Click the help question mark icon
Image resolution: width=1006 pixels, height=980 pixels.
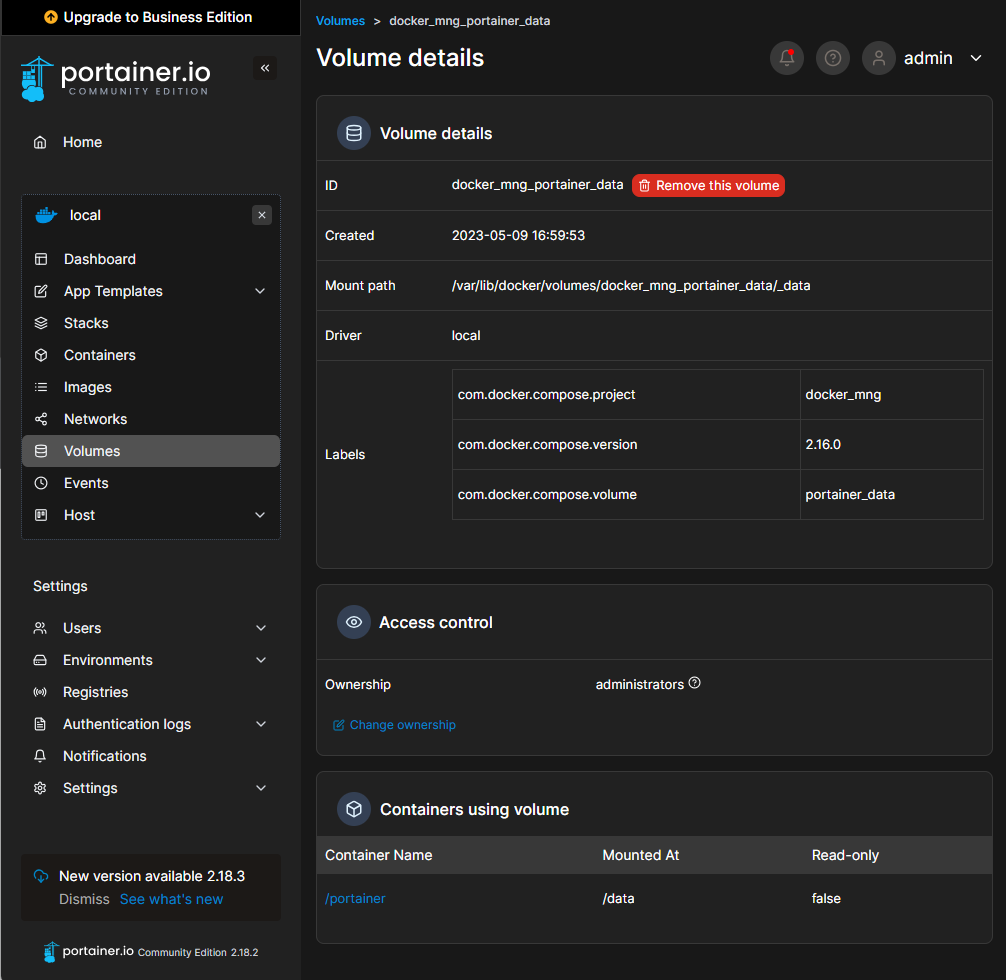(x=832, y=57)
